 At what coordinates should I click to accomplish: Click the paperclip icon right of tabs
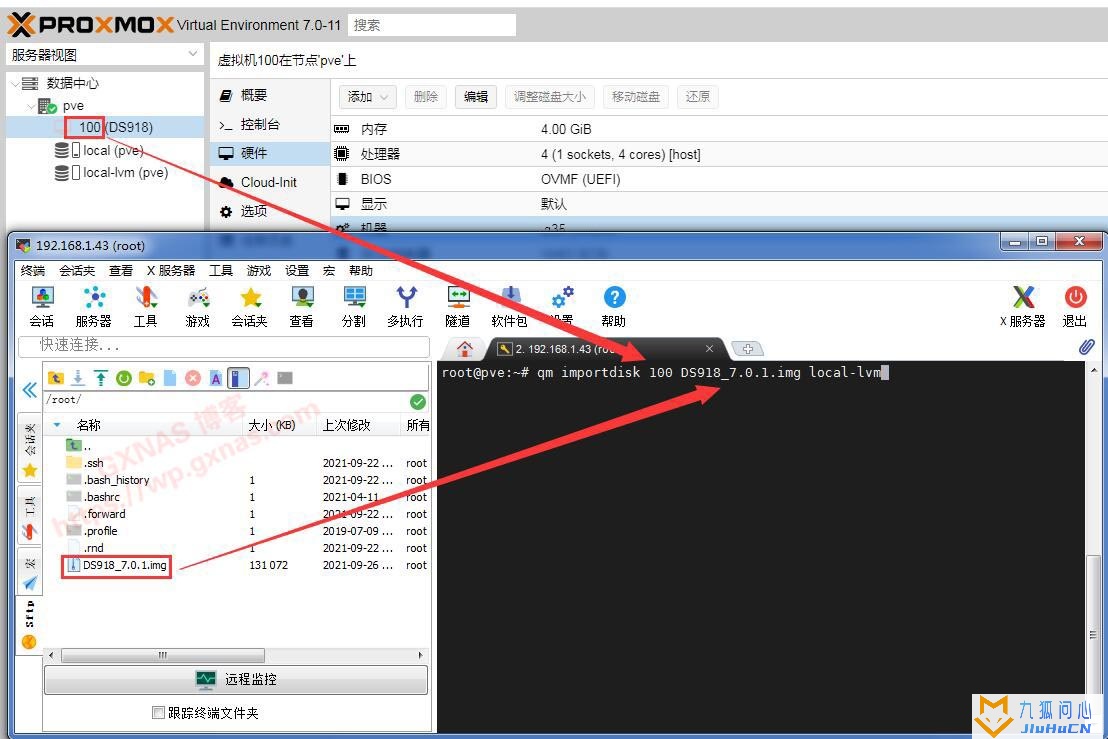(x=1087, y=347)
